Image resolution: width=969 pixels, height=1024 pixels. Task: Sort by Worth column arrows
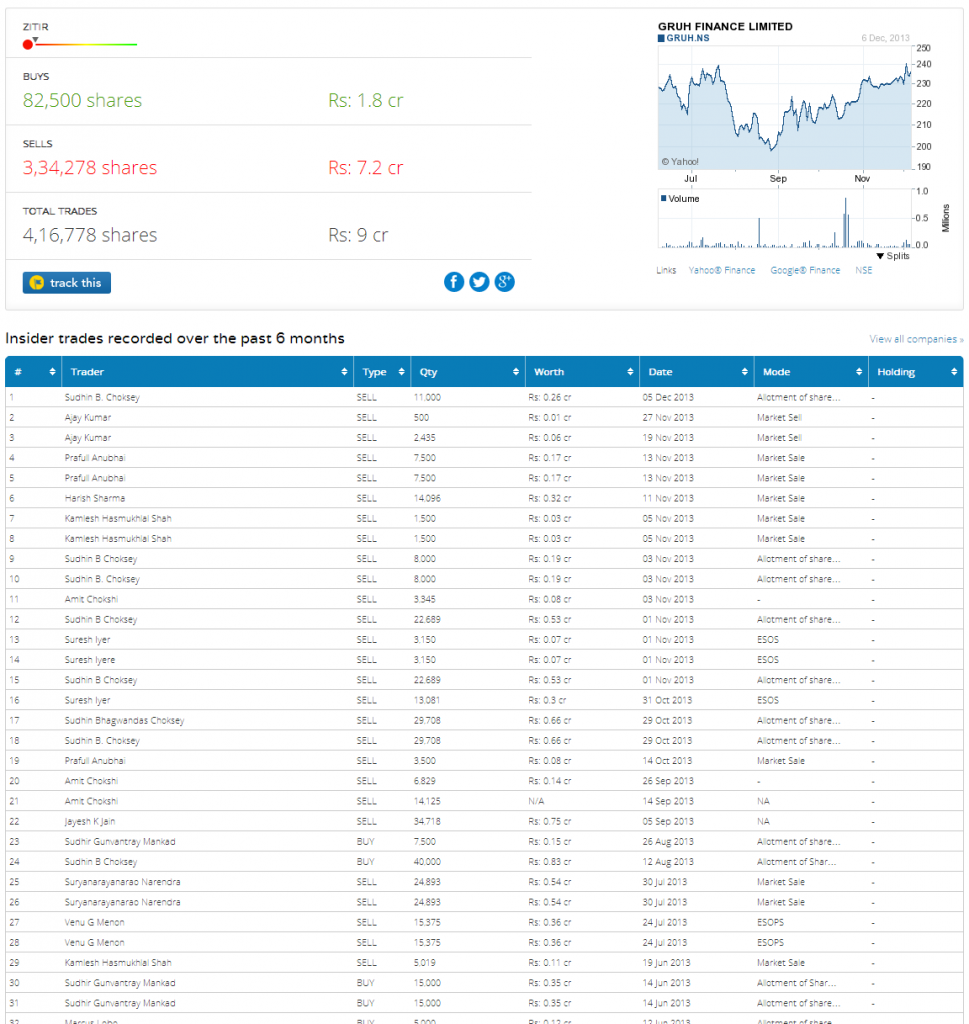pyautogui.click(x=630, y=372)
